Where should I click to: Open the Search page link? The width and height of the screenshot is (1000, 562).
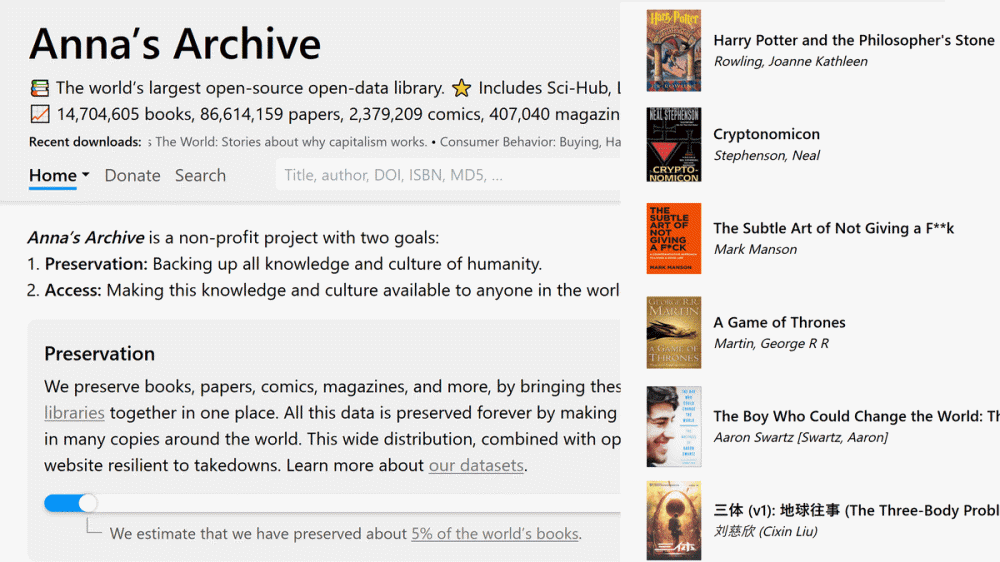tap(200, 176)
